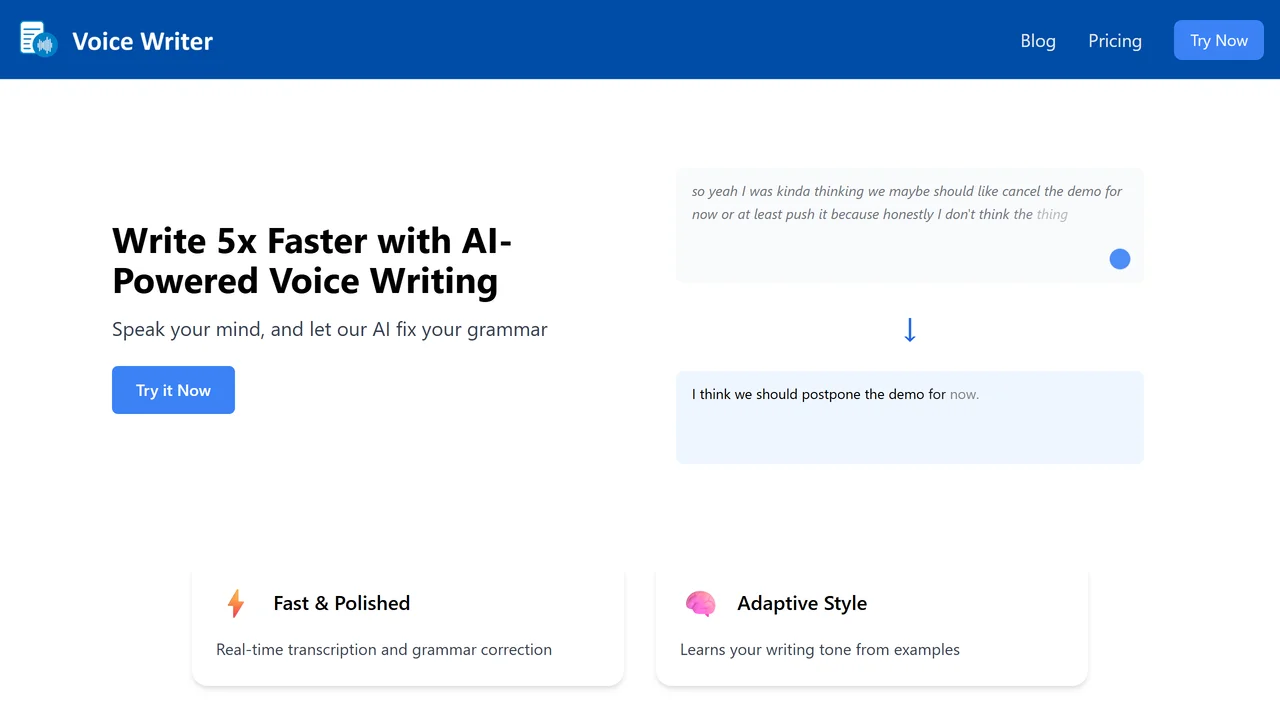Click the italic cancel the demo text

[x=1051, y=191]
